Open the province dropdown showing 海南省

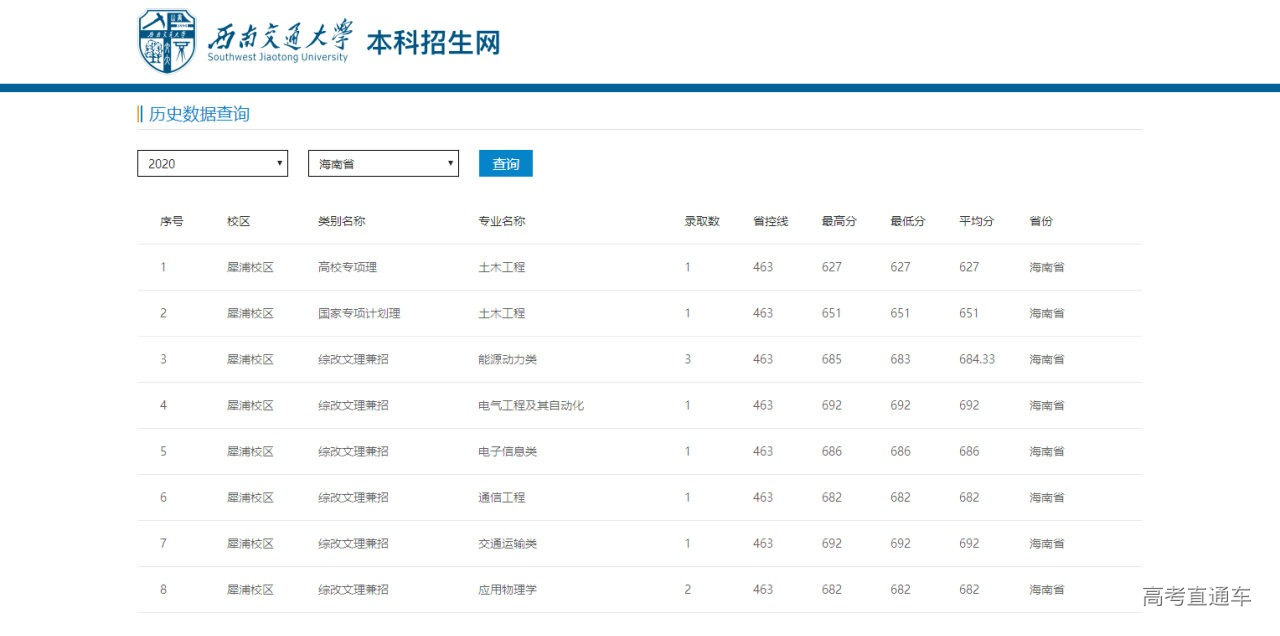click(x=382, y=163)
